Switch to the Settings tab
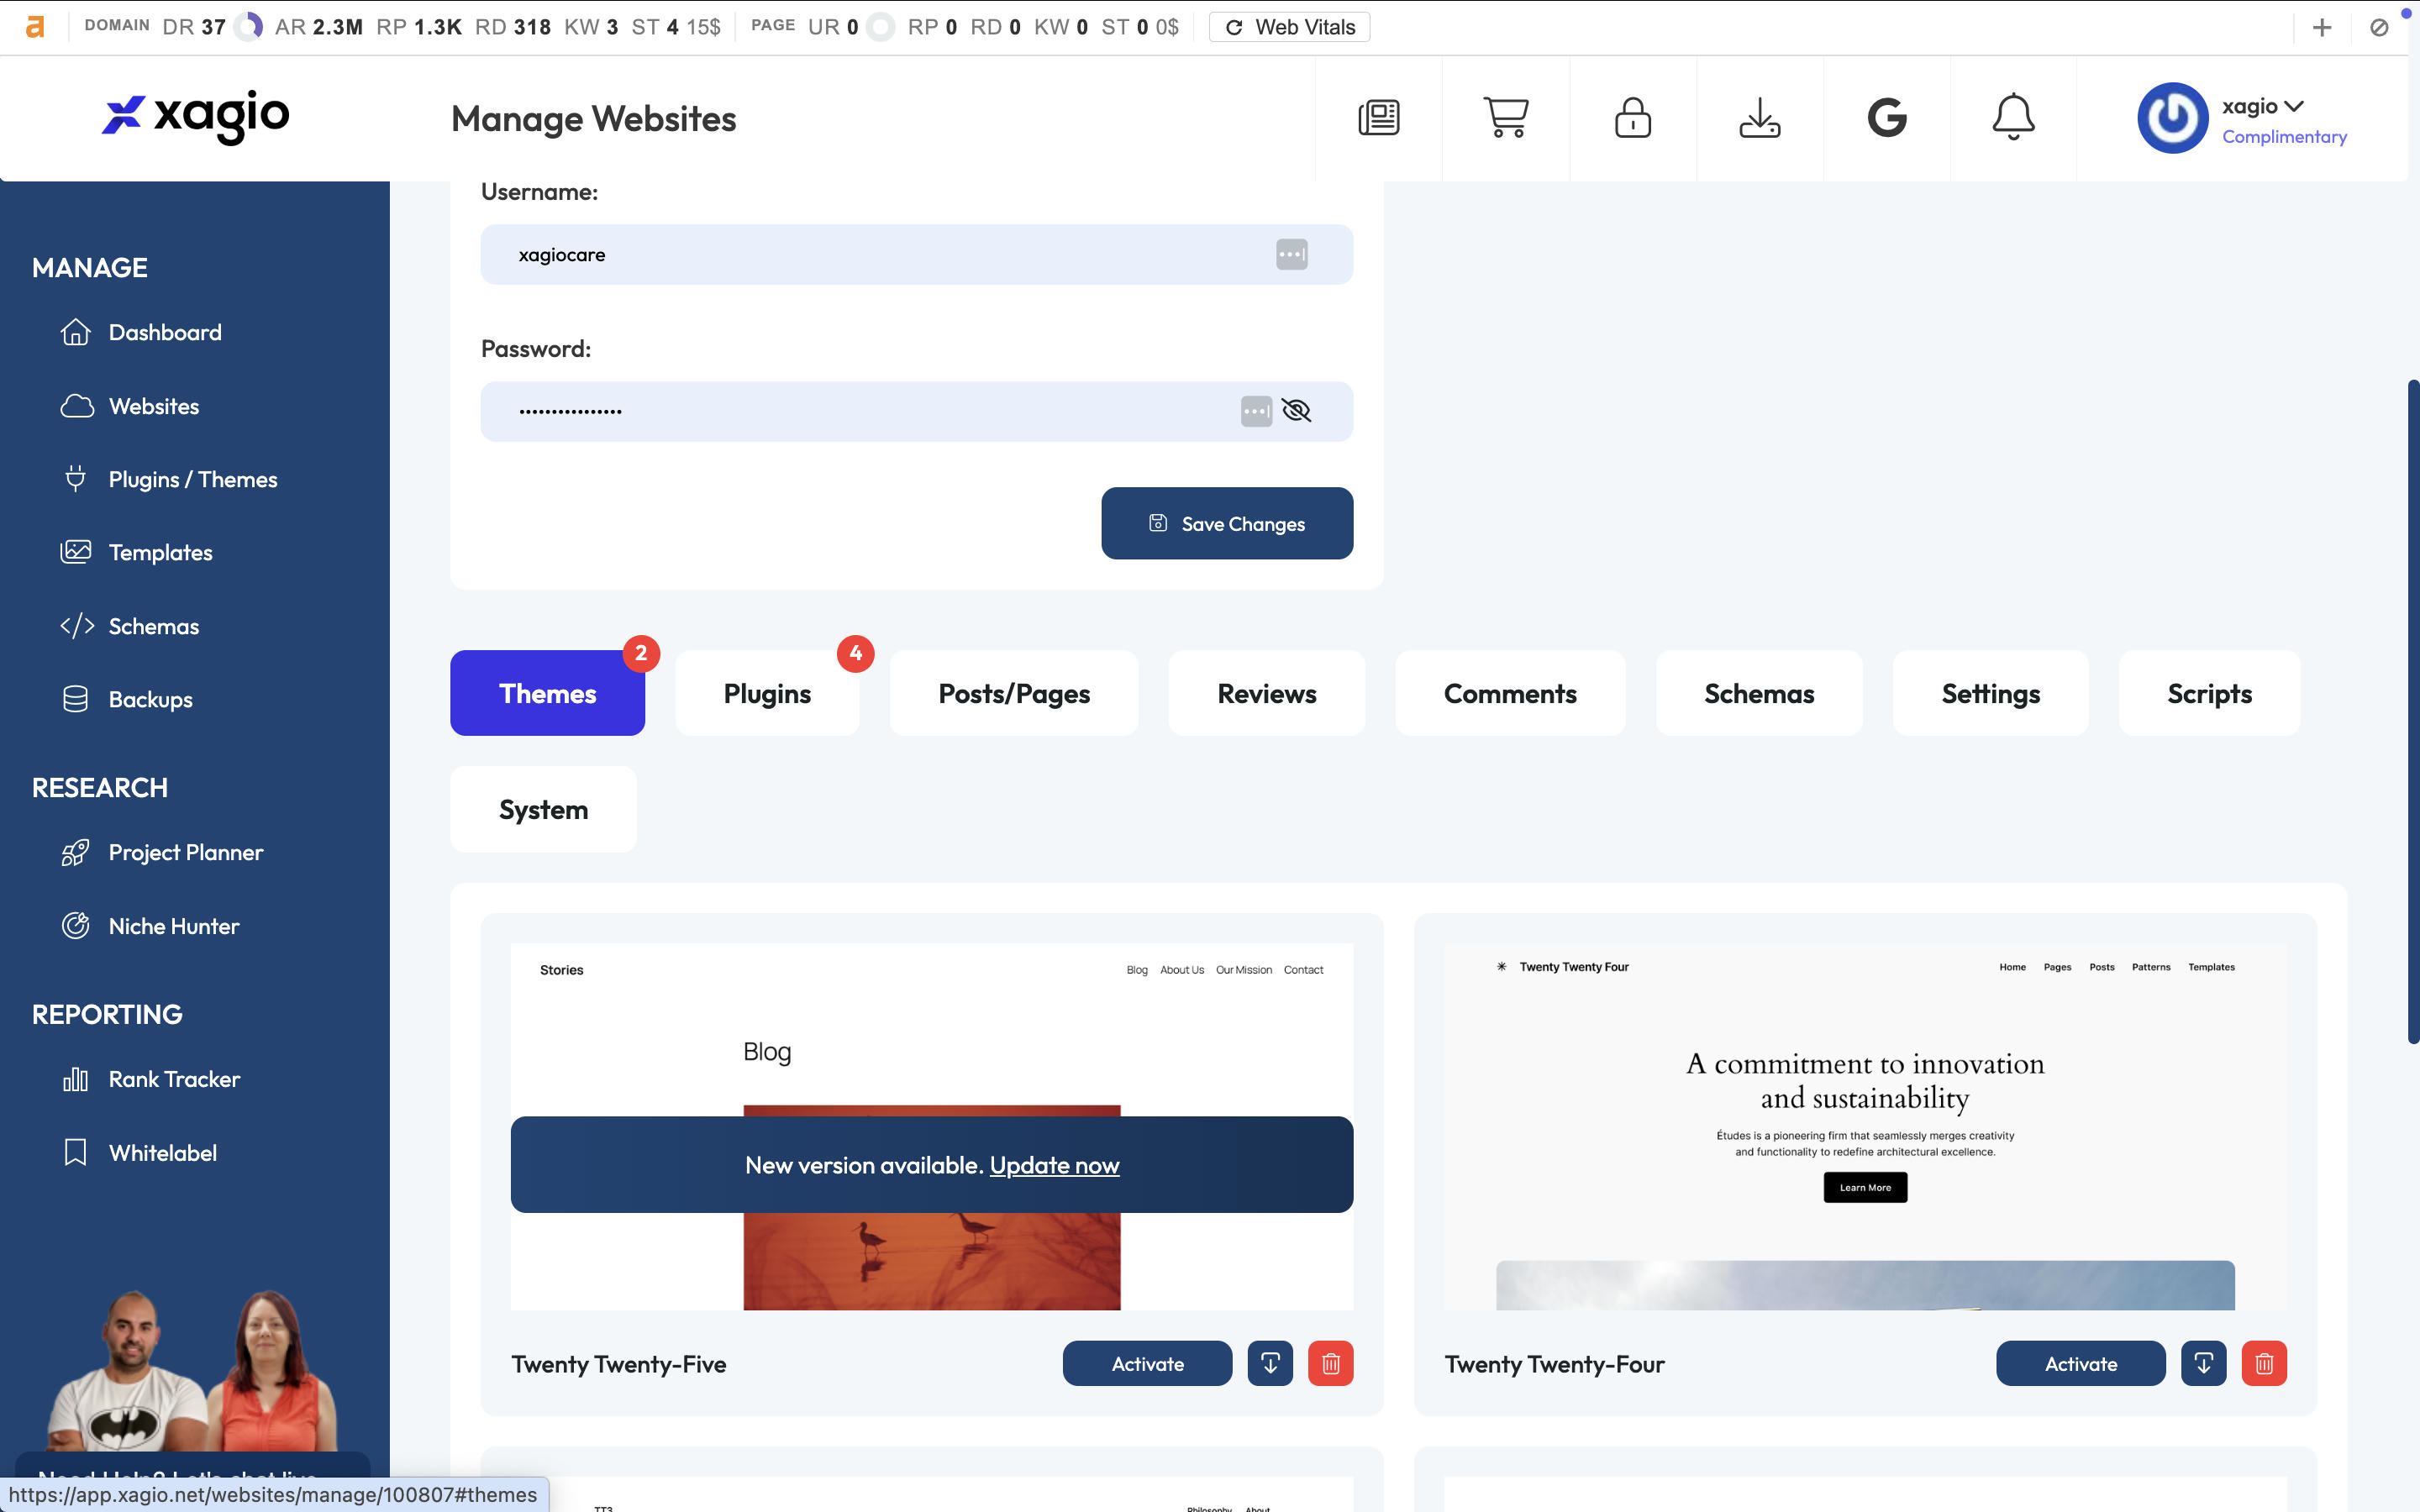Image resolution: width=2420 pixels, height=1512 pixels. point(1990,693)
